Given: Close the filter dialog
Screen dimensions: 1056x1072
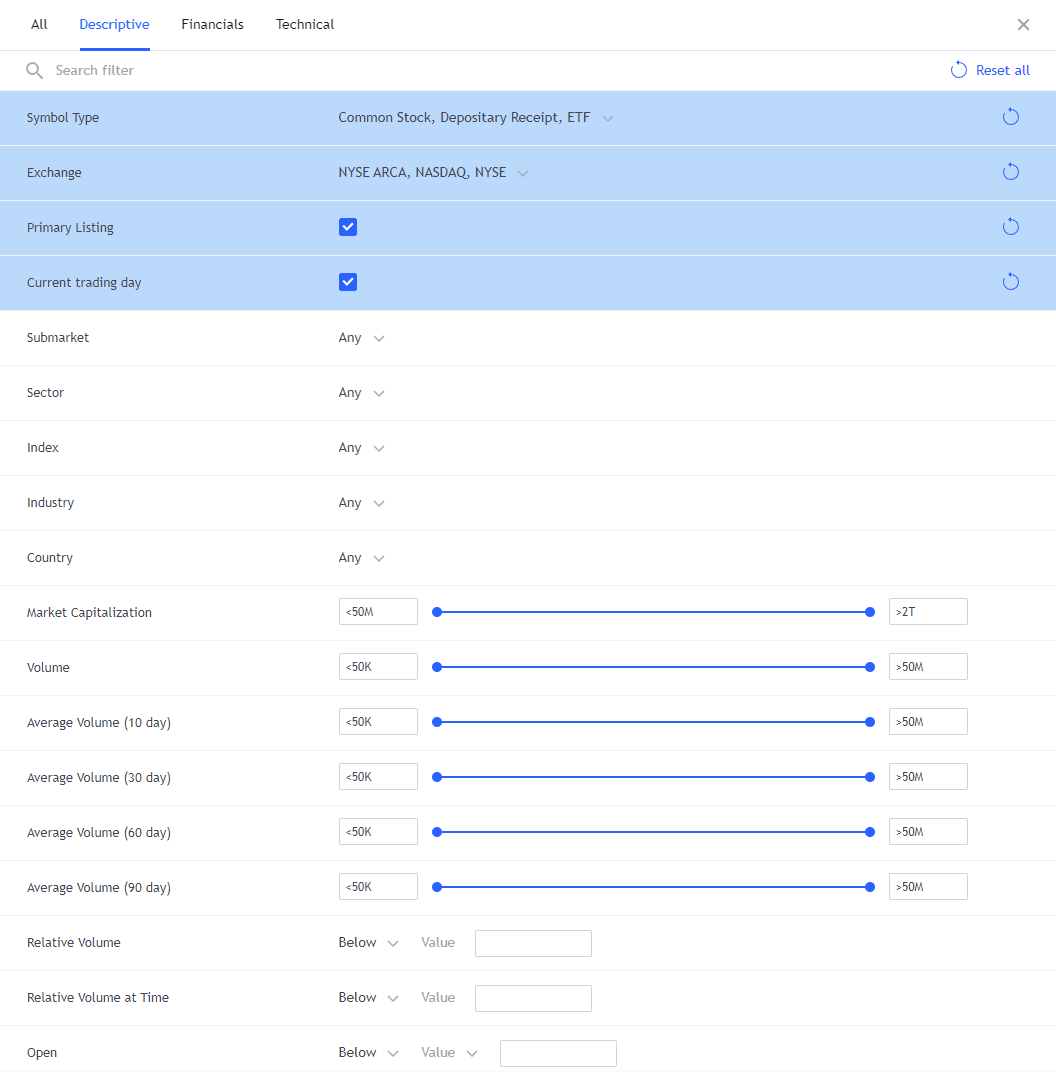Looking at the screenshot, I should click(x=1023, y=25).
